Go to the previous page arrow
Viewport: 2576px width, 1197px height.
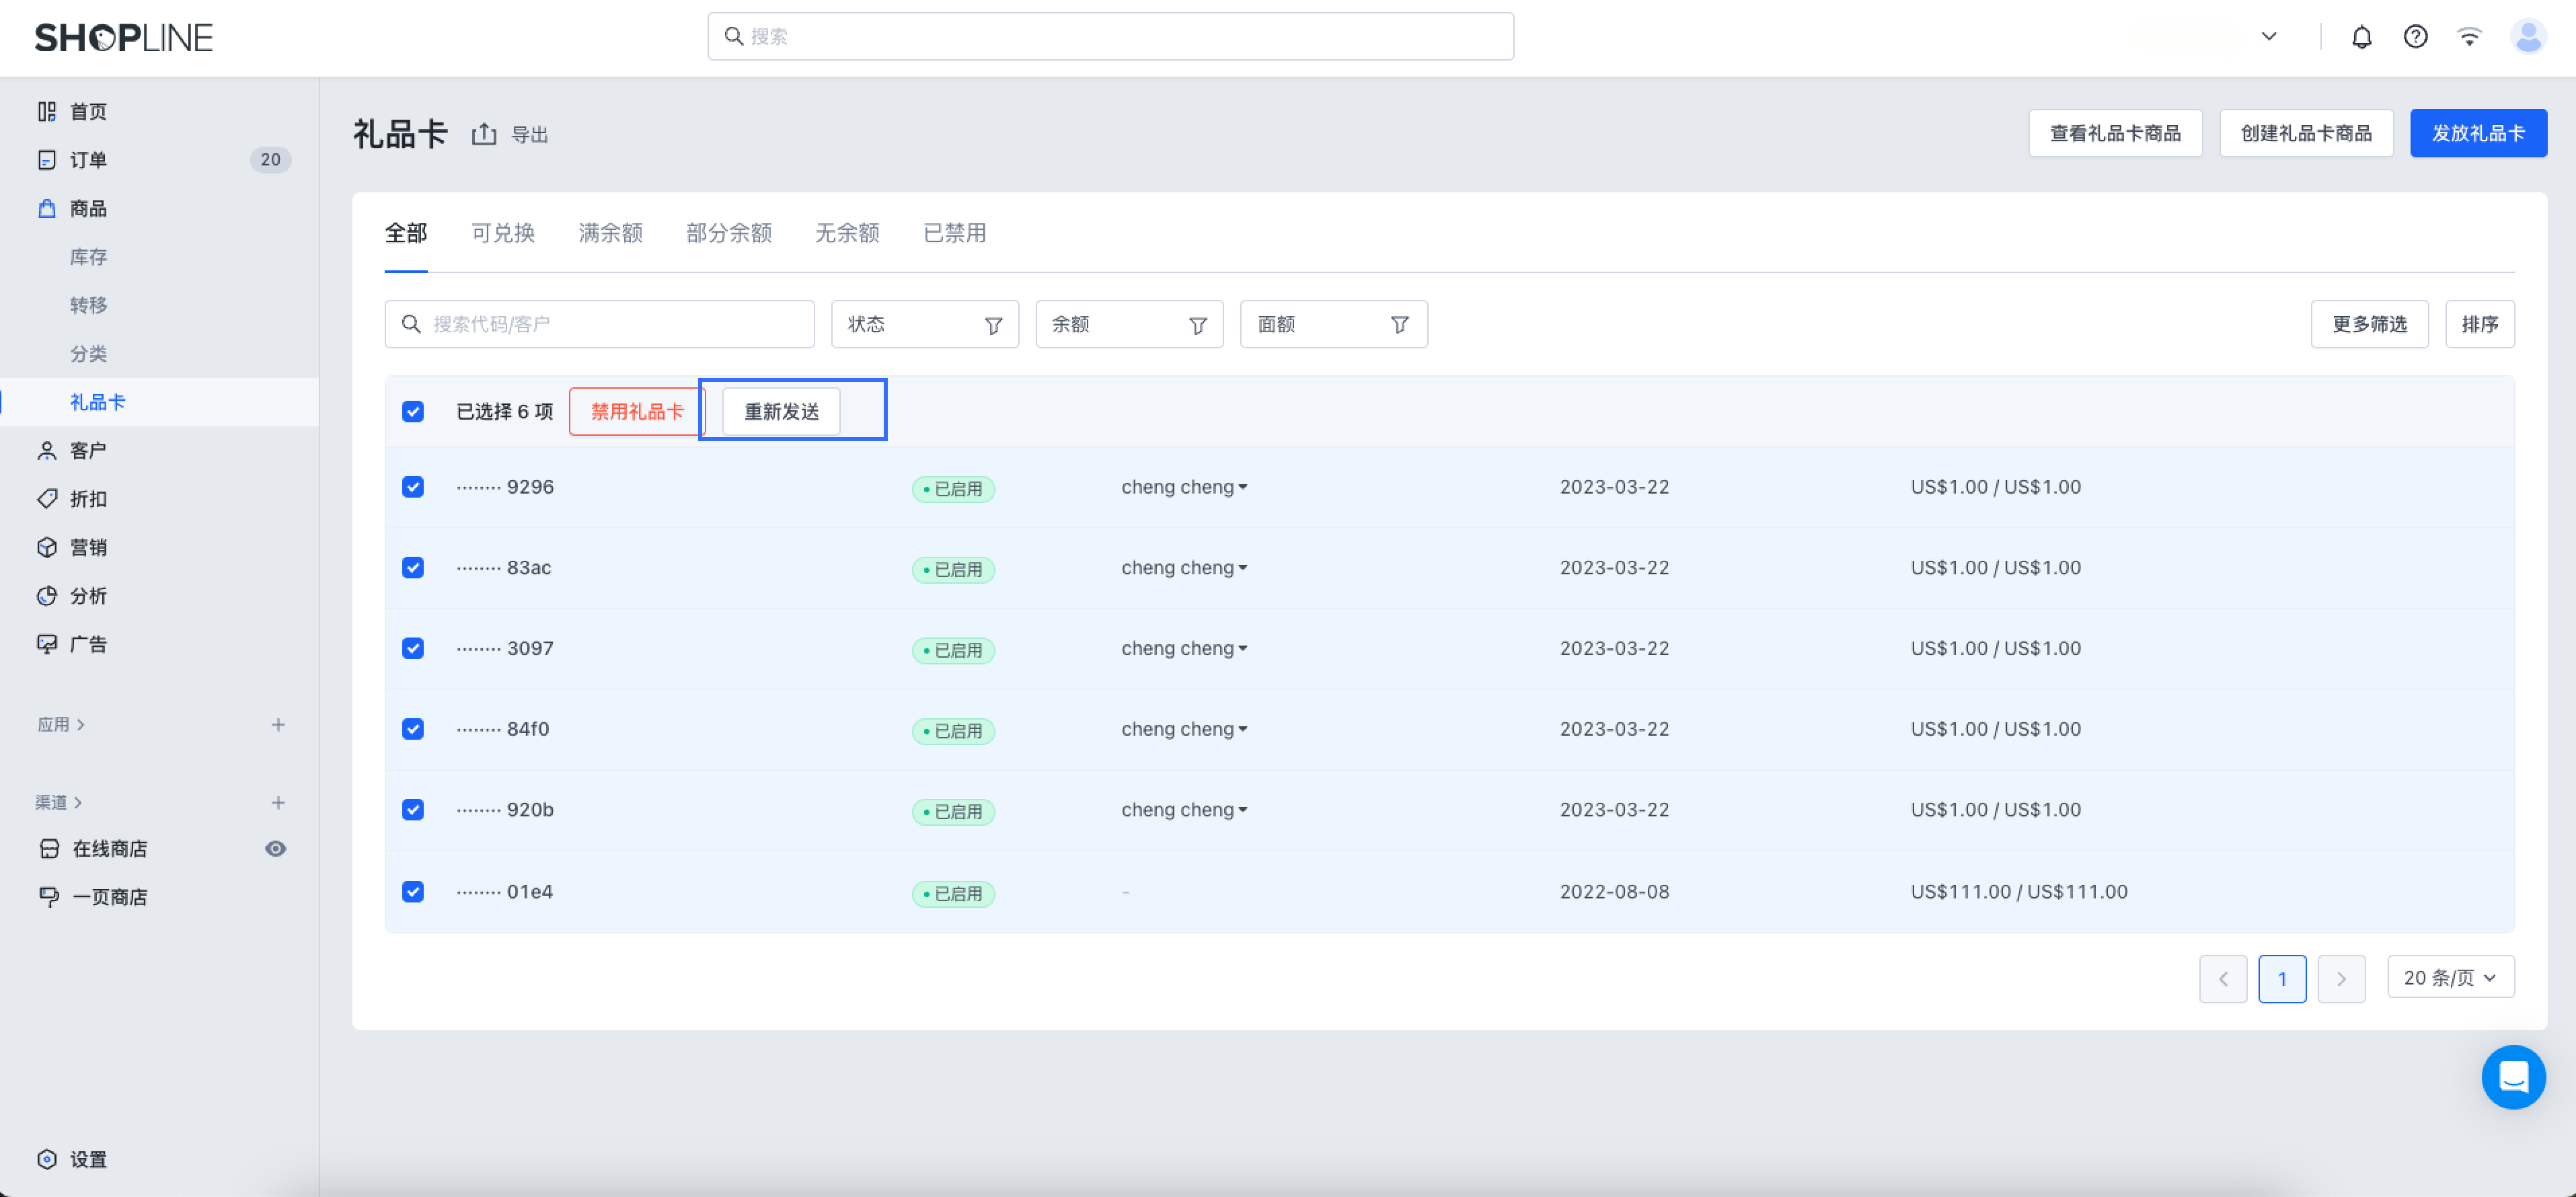[x=2223, y=979]
